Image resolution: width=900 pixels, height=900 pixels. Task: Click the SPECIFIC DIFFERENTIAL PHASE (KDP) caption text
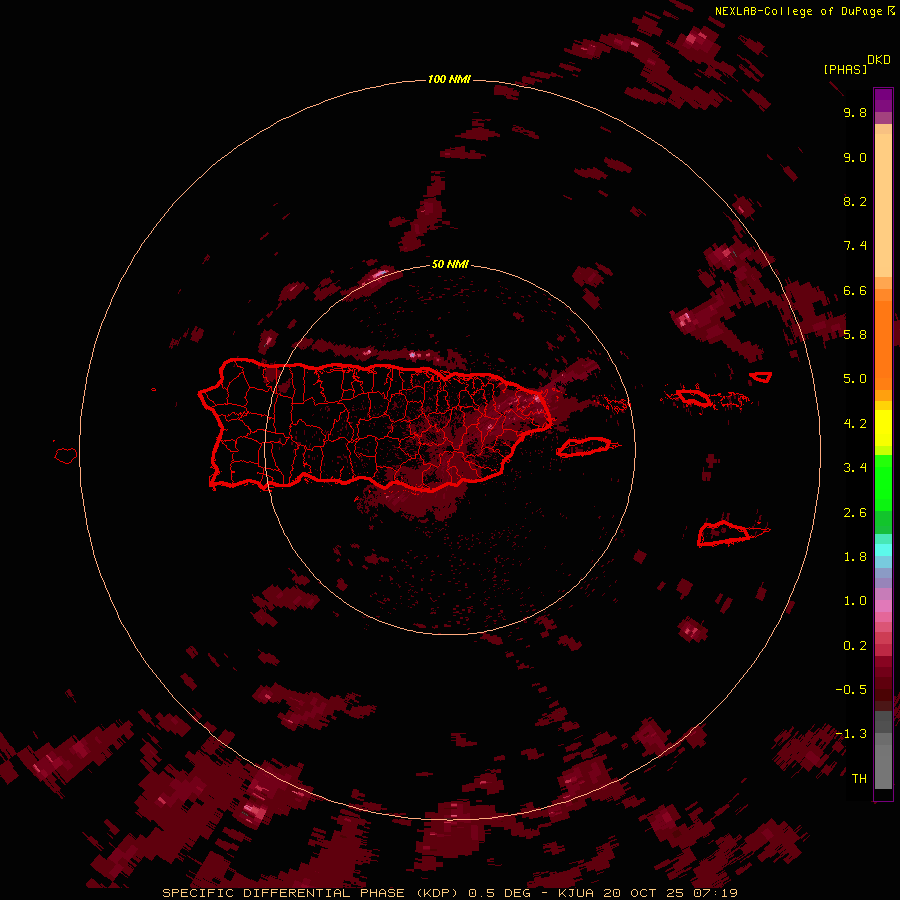click(x=311, y=893)
